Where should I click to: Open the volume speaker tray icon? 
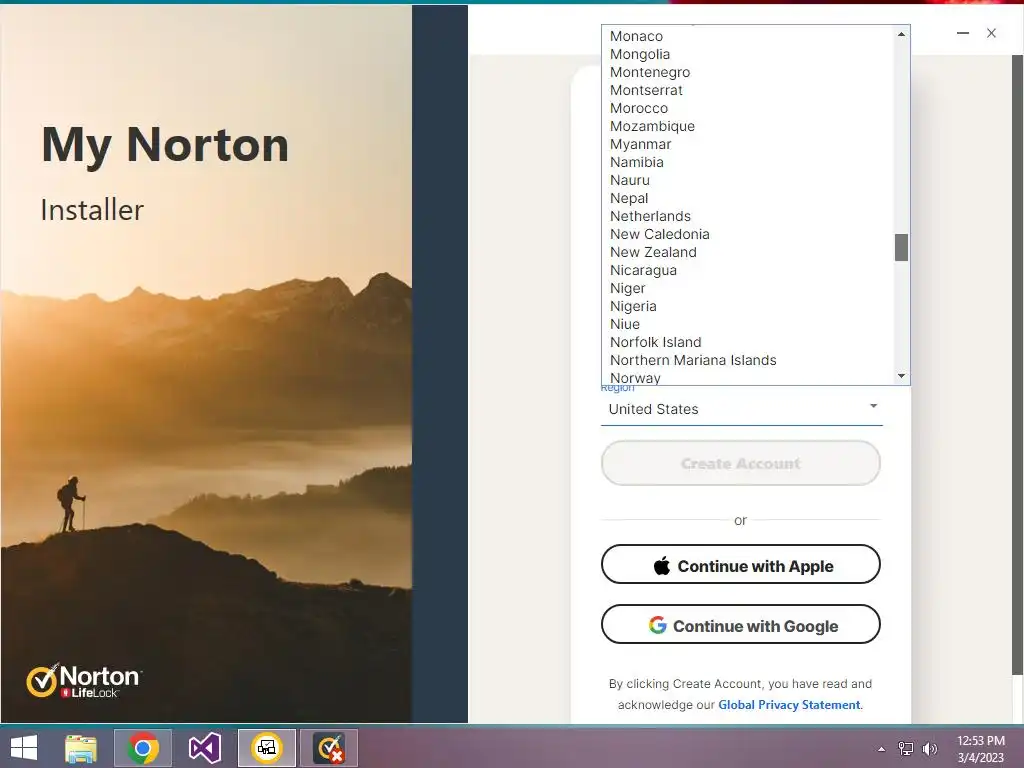tap(930, 749)
